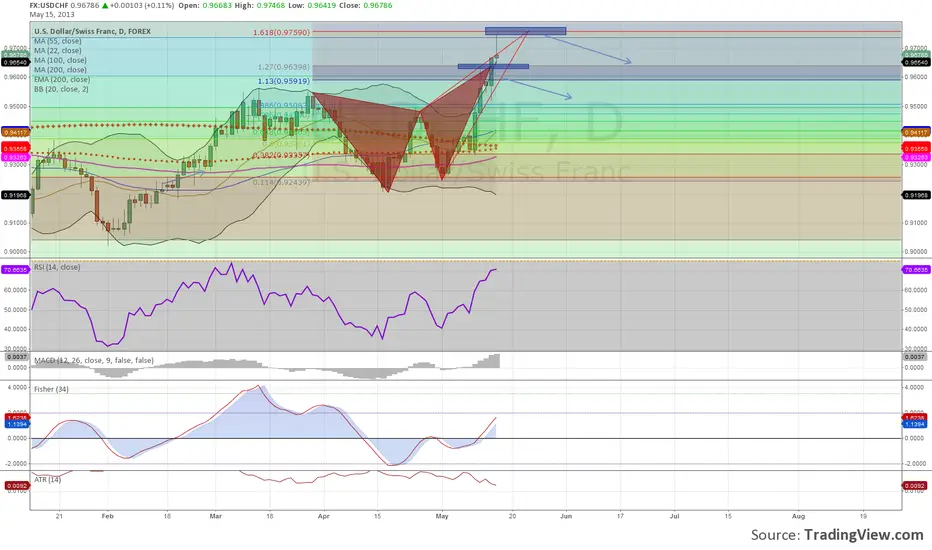Click the Aug label on time axis

(798, 516)
